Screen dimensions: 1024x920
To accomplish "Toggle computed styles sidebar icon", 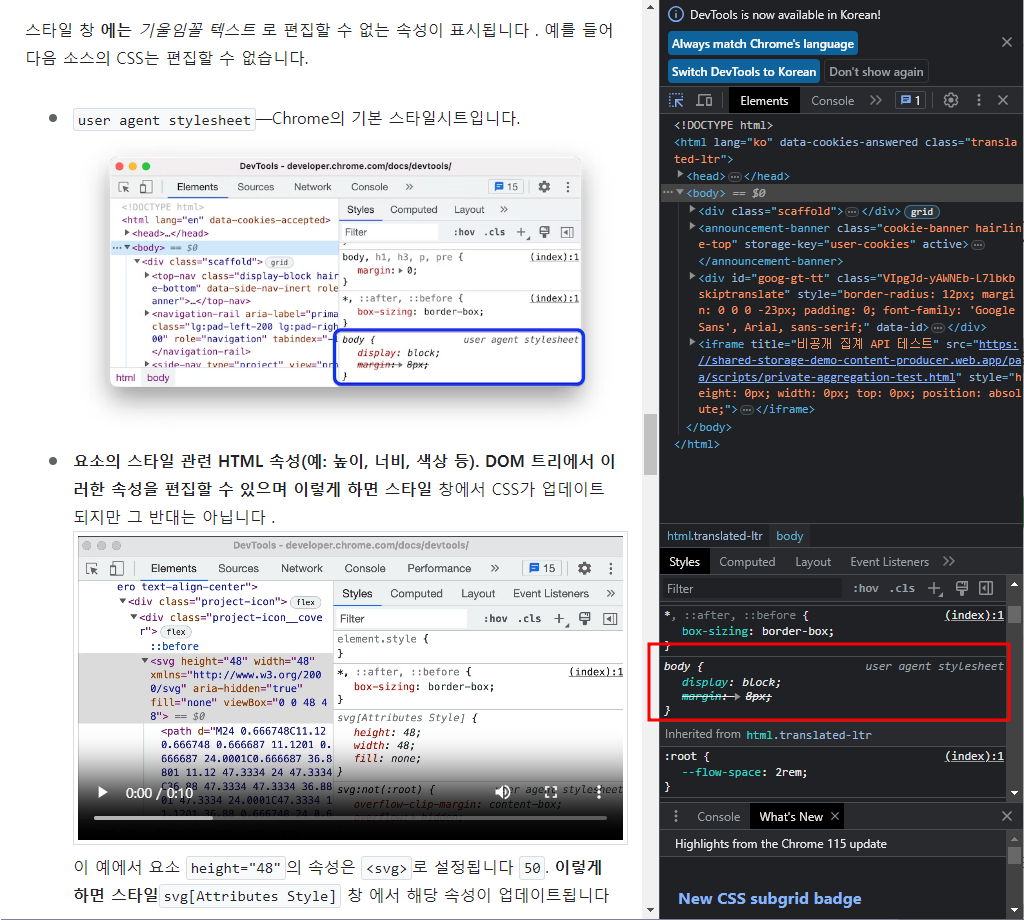I will pos(986,588).
